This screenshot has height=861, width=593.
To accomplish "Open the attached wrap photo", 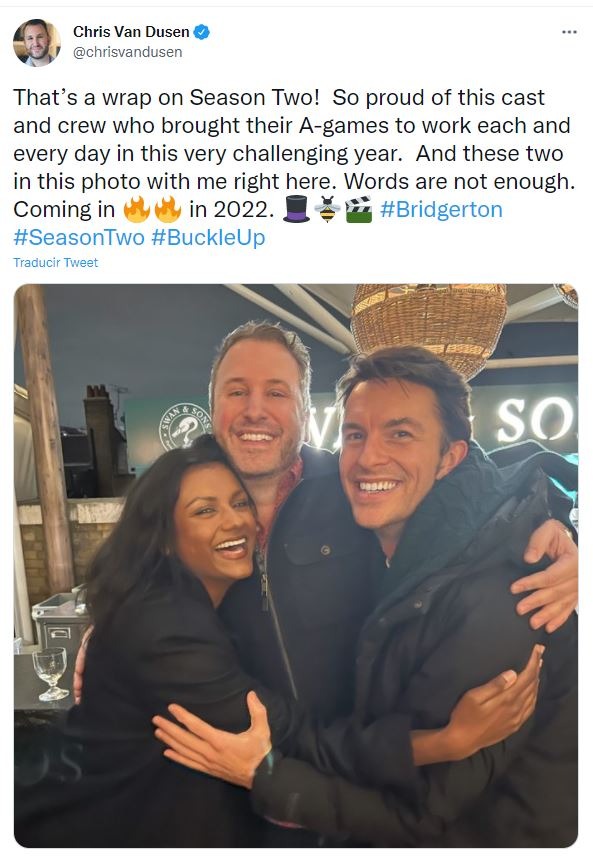I will 296,566.
